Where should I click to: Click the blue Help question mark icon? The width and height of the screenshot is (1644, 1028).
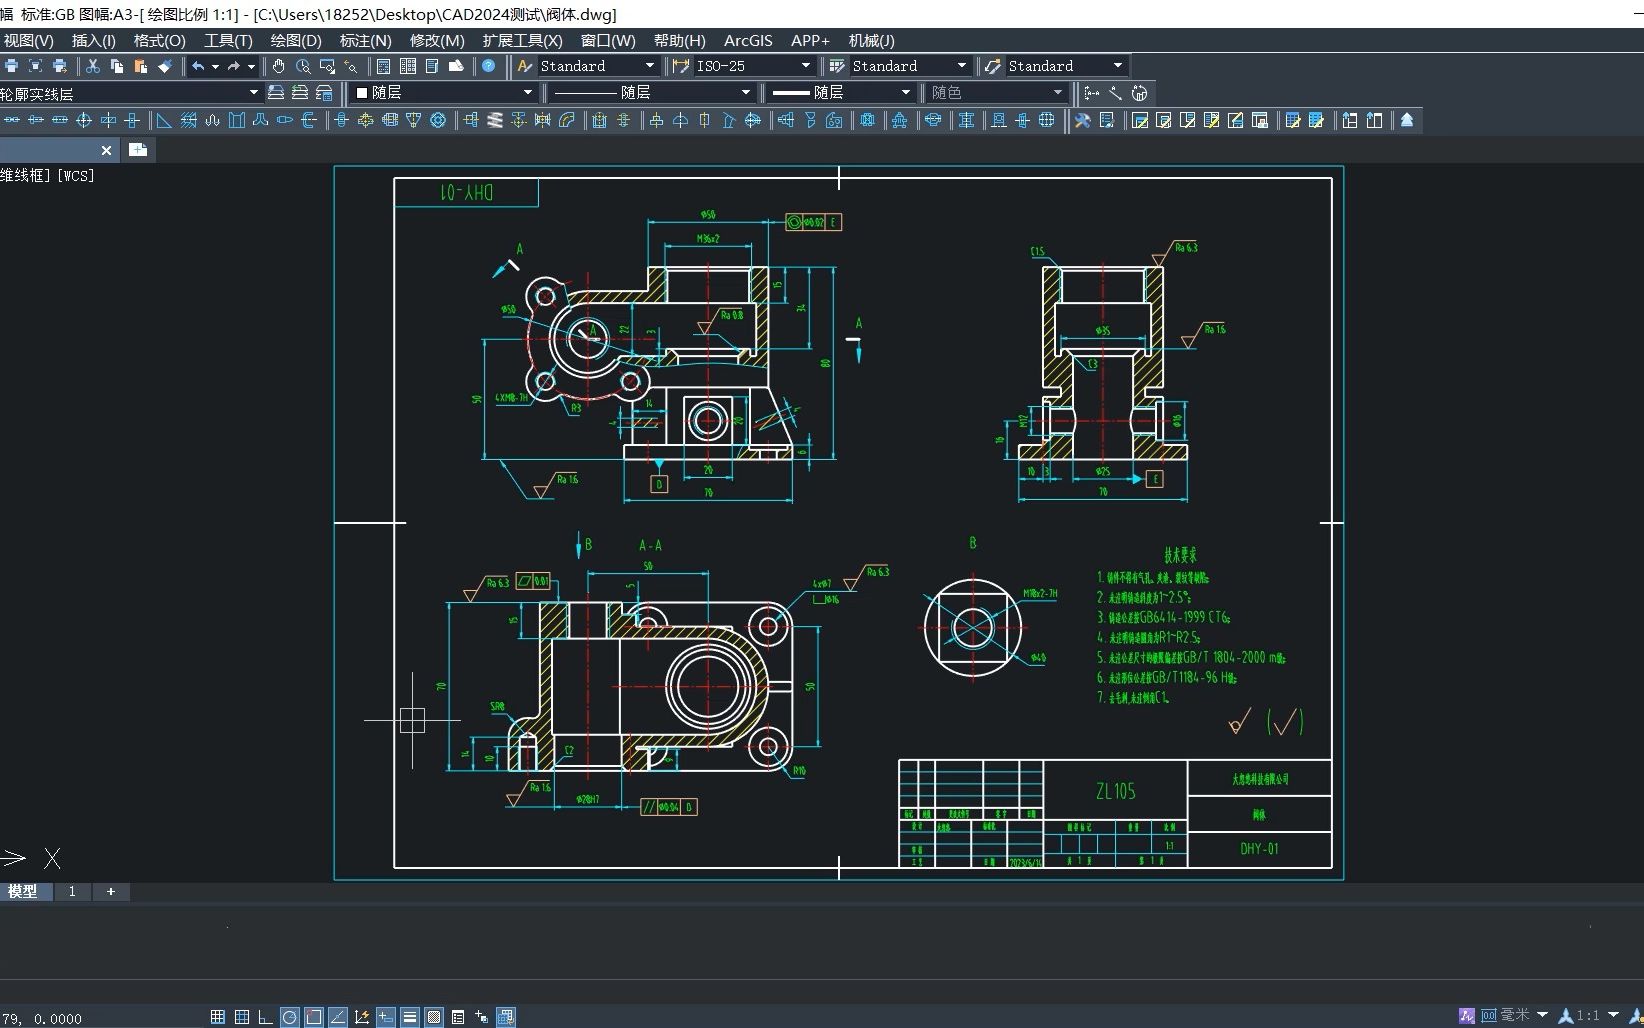(489, 66)
